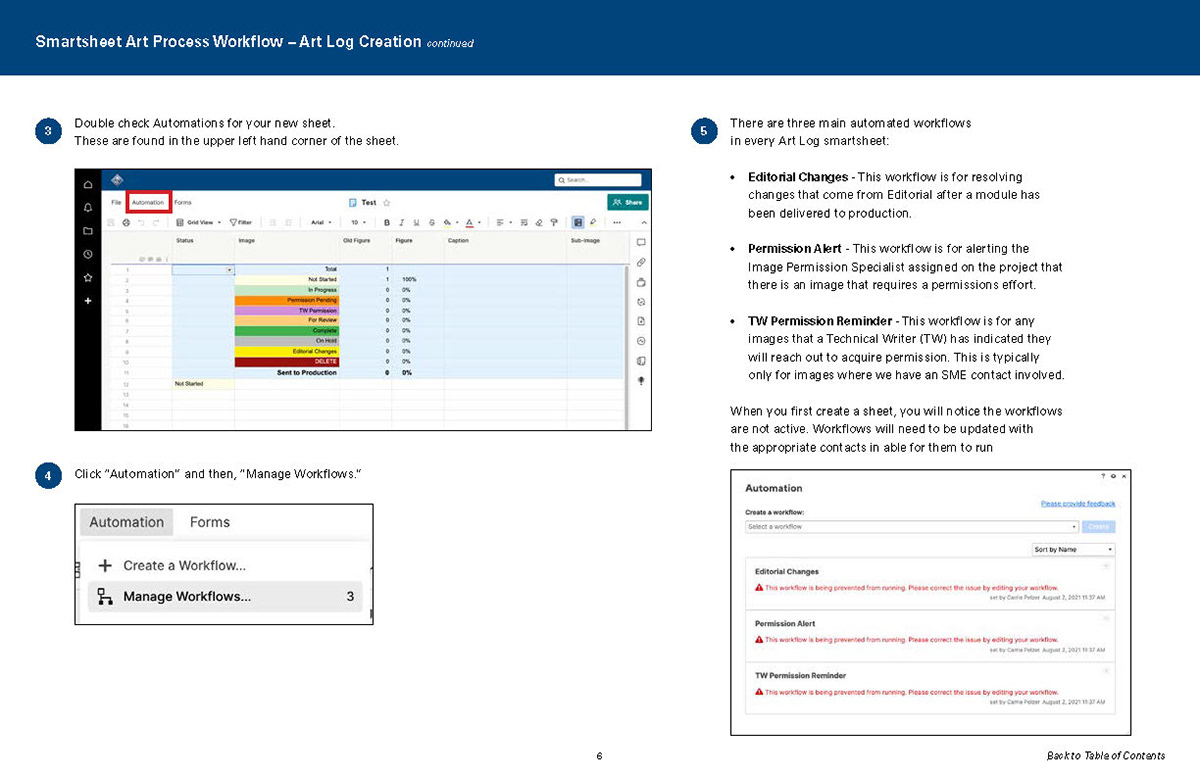The image size is (1200, 776).
Task: Toggle Strikethrough formatting in sheet toolbar
Action: coord(432,222)
